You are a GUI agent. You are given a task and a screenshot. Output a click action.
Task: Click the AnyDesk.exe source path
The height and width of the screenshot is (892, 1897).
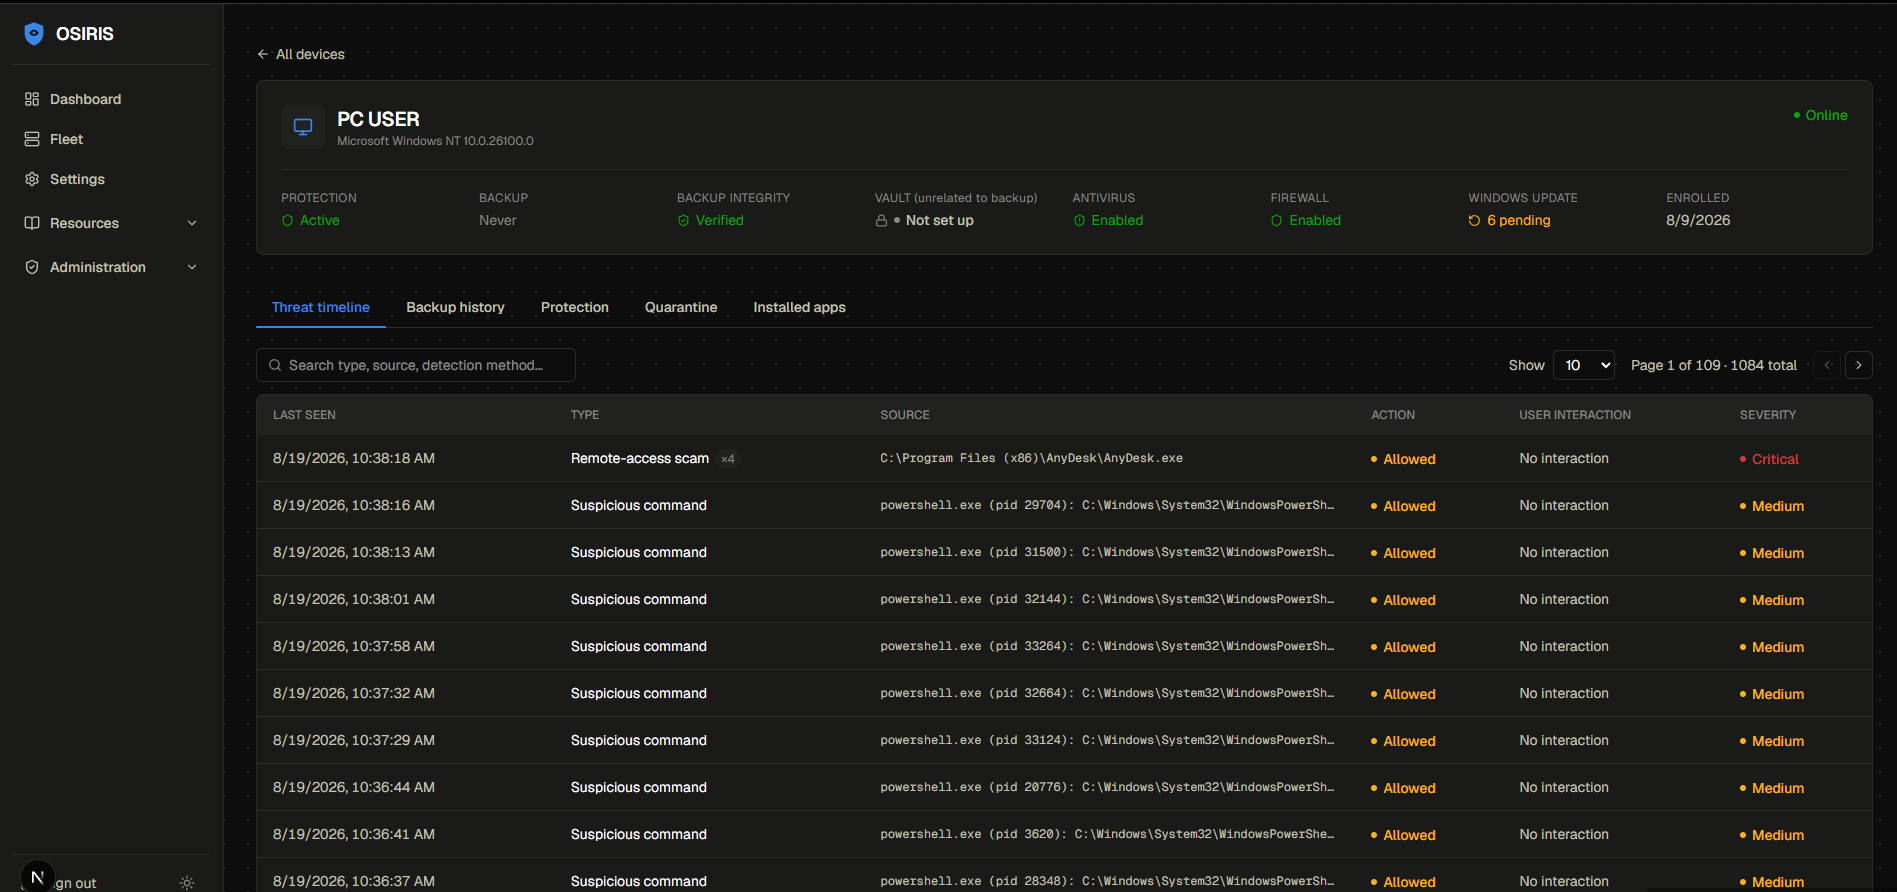click(1031, 458)
